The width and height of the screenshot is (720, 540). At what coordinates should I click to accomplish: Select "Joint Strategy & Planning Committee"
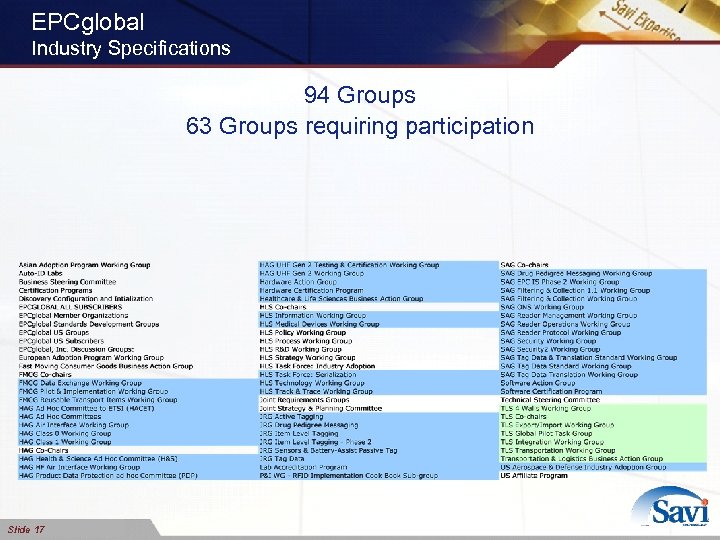[x=321, y=408]
